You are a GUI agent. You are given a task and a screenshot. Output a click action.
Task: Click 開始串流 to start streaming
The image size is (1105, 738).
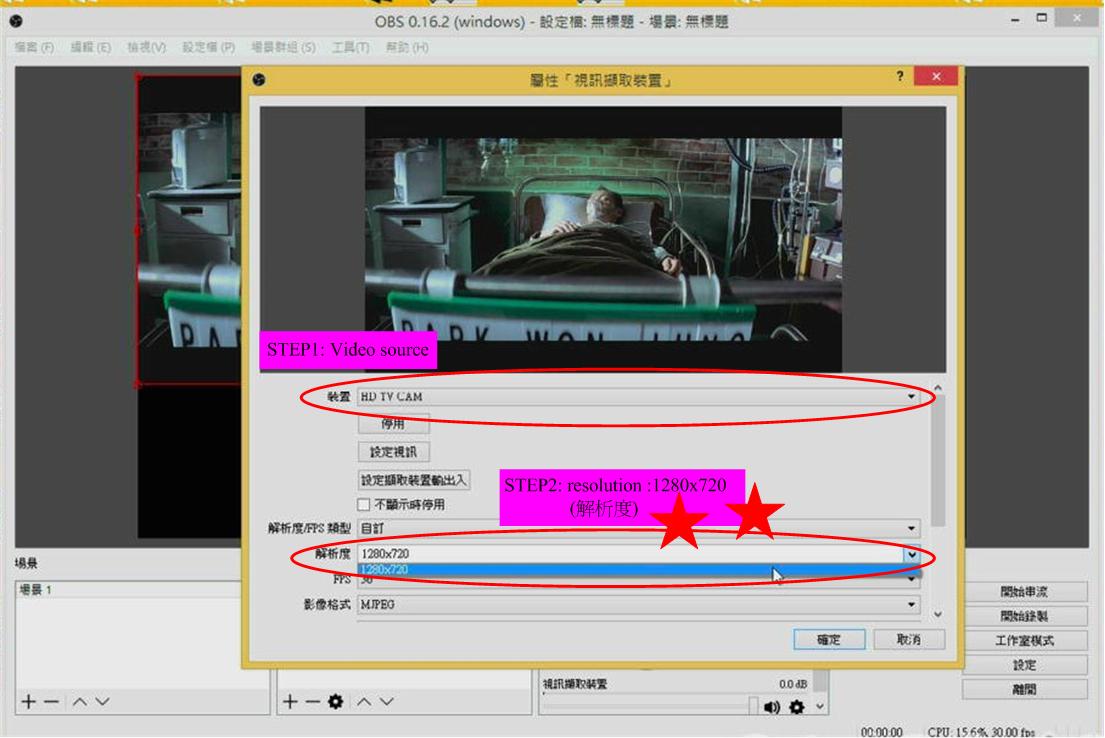point(1024,592)
